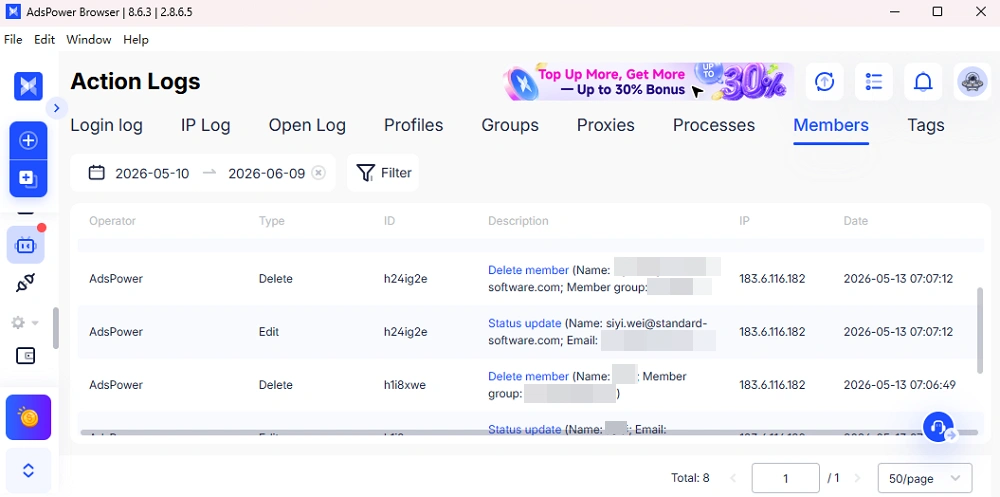
Task: Edit end date 2026-06-09
Action: tap(267, 174)
